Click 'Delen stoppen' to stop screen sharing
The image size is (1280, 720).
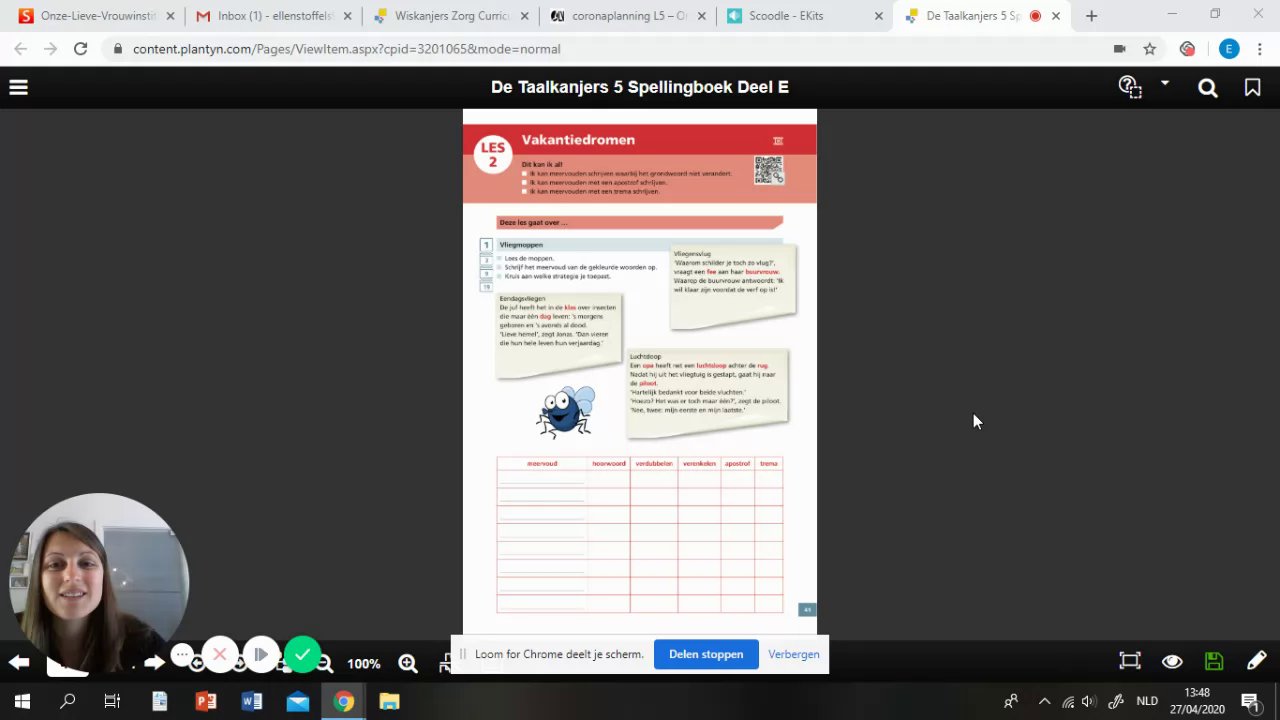pyautogui.click(x=706, y=654)
